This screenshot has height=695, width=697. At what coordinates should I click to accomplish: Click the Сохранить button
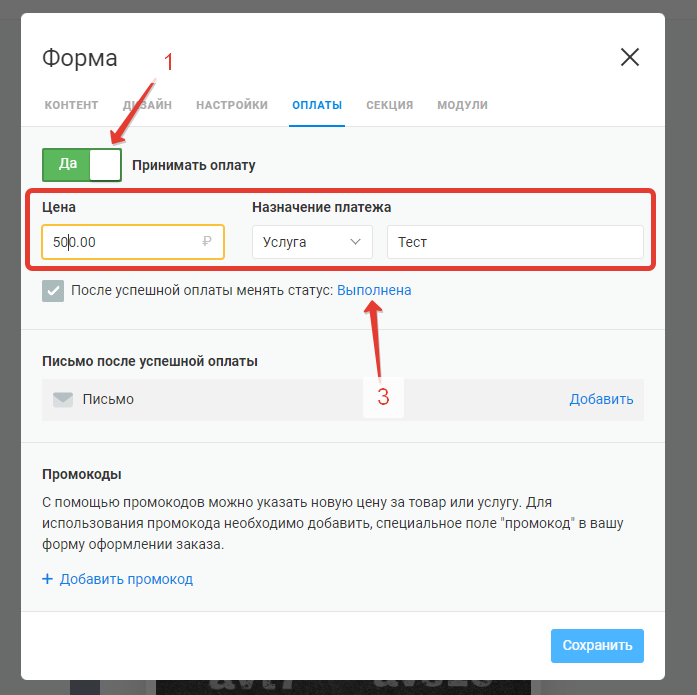pos(597,646)
